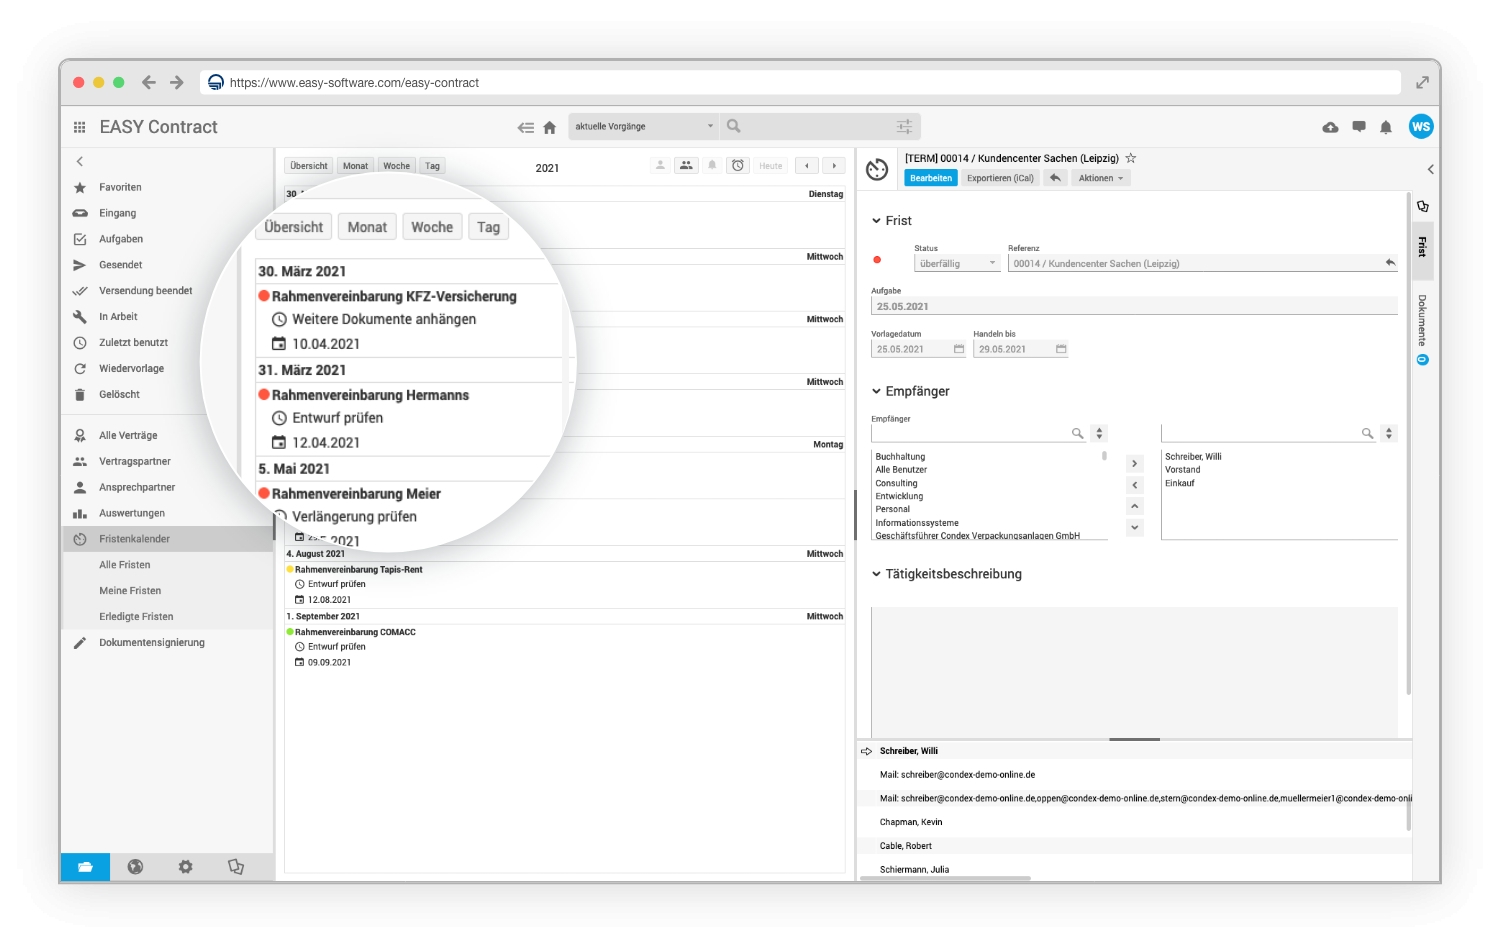Collapse the Tätigkeitsbeschreibung section
Viewport: 1500px width, 948px height.
pos(876,574)
